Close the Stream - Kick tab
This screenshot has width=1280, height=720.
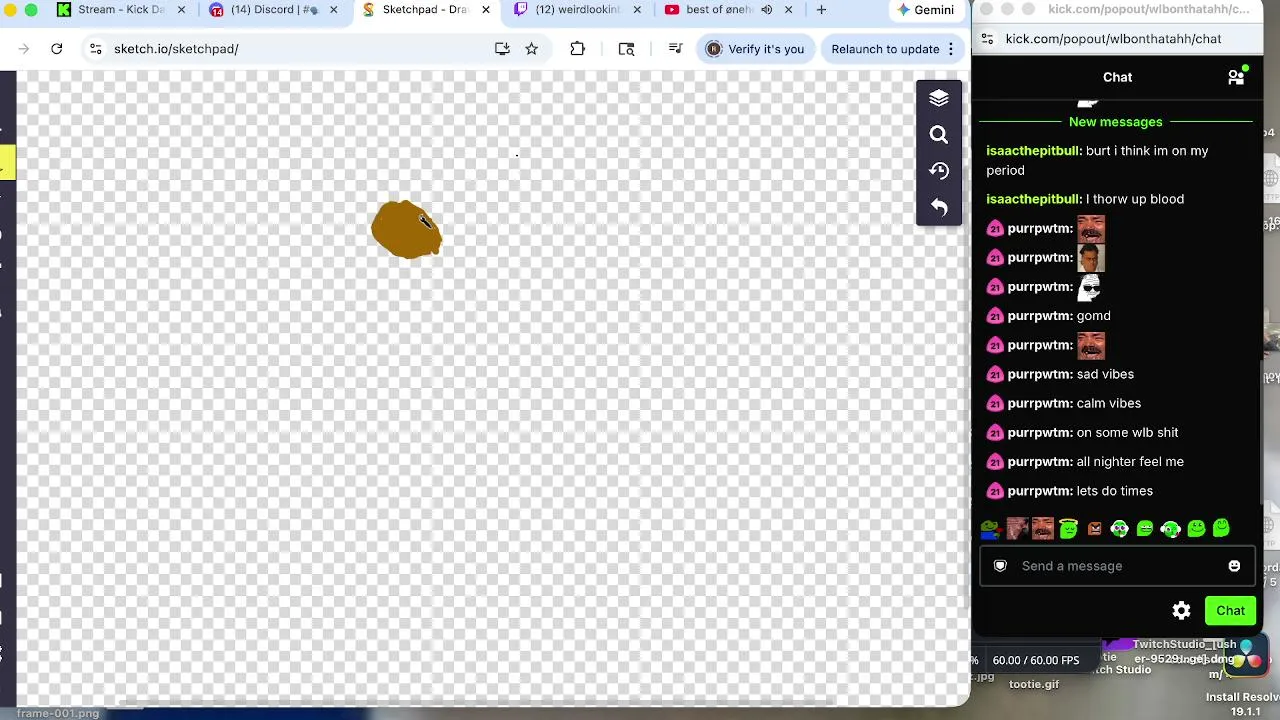click(x=181, y=10)
